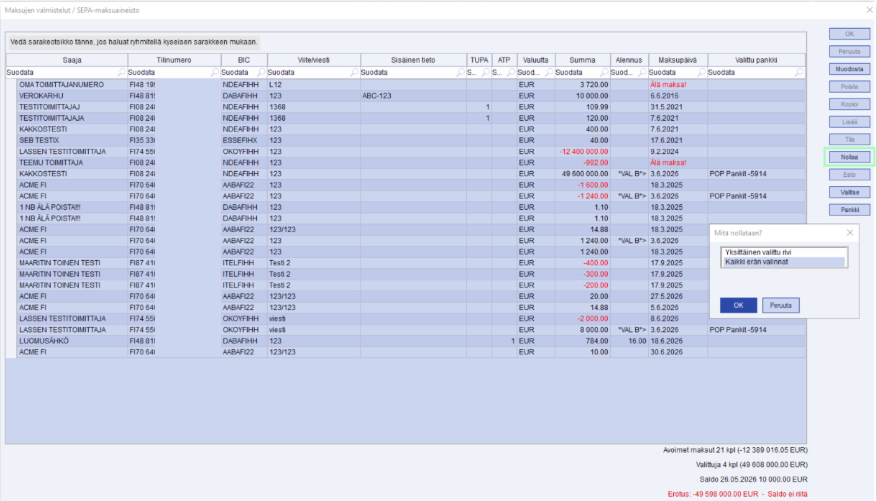Click the Tila button

click(x=849, y=139)
